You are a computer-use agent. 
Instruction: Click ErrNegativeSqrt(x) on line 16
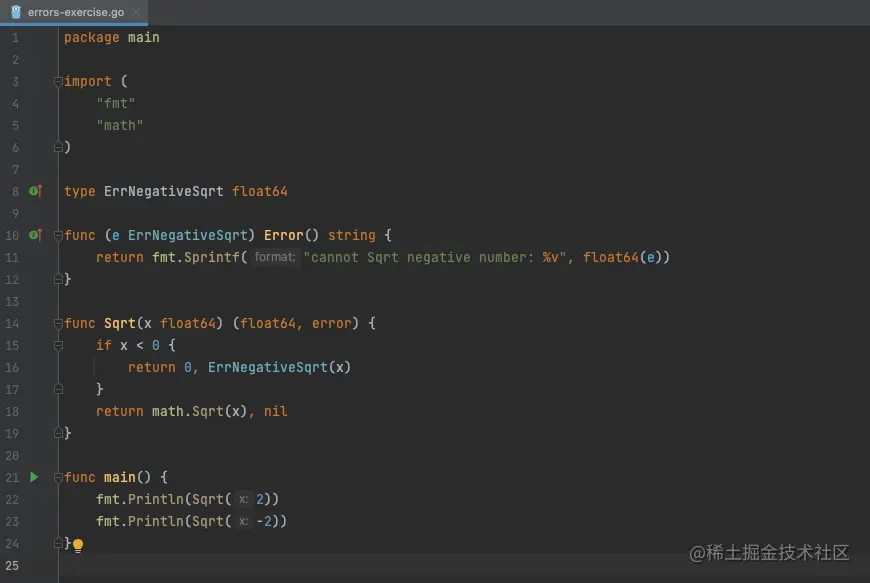[x=279, y=367]
